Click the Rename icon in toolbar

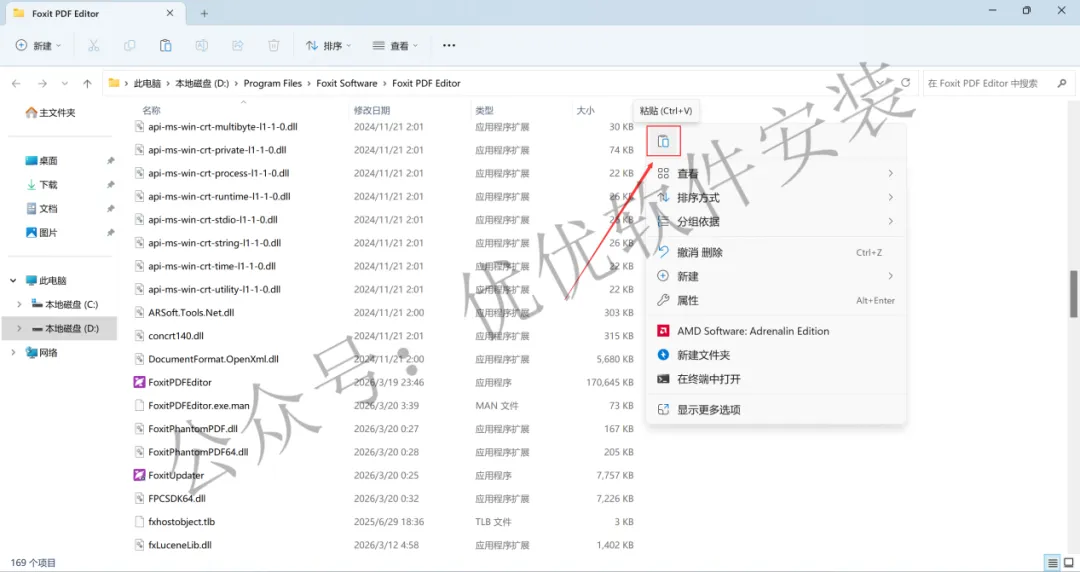(202, 45)
